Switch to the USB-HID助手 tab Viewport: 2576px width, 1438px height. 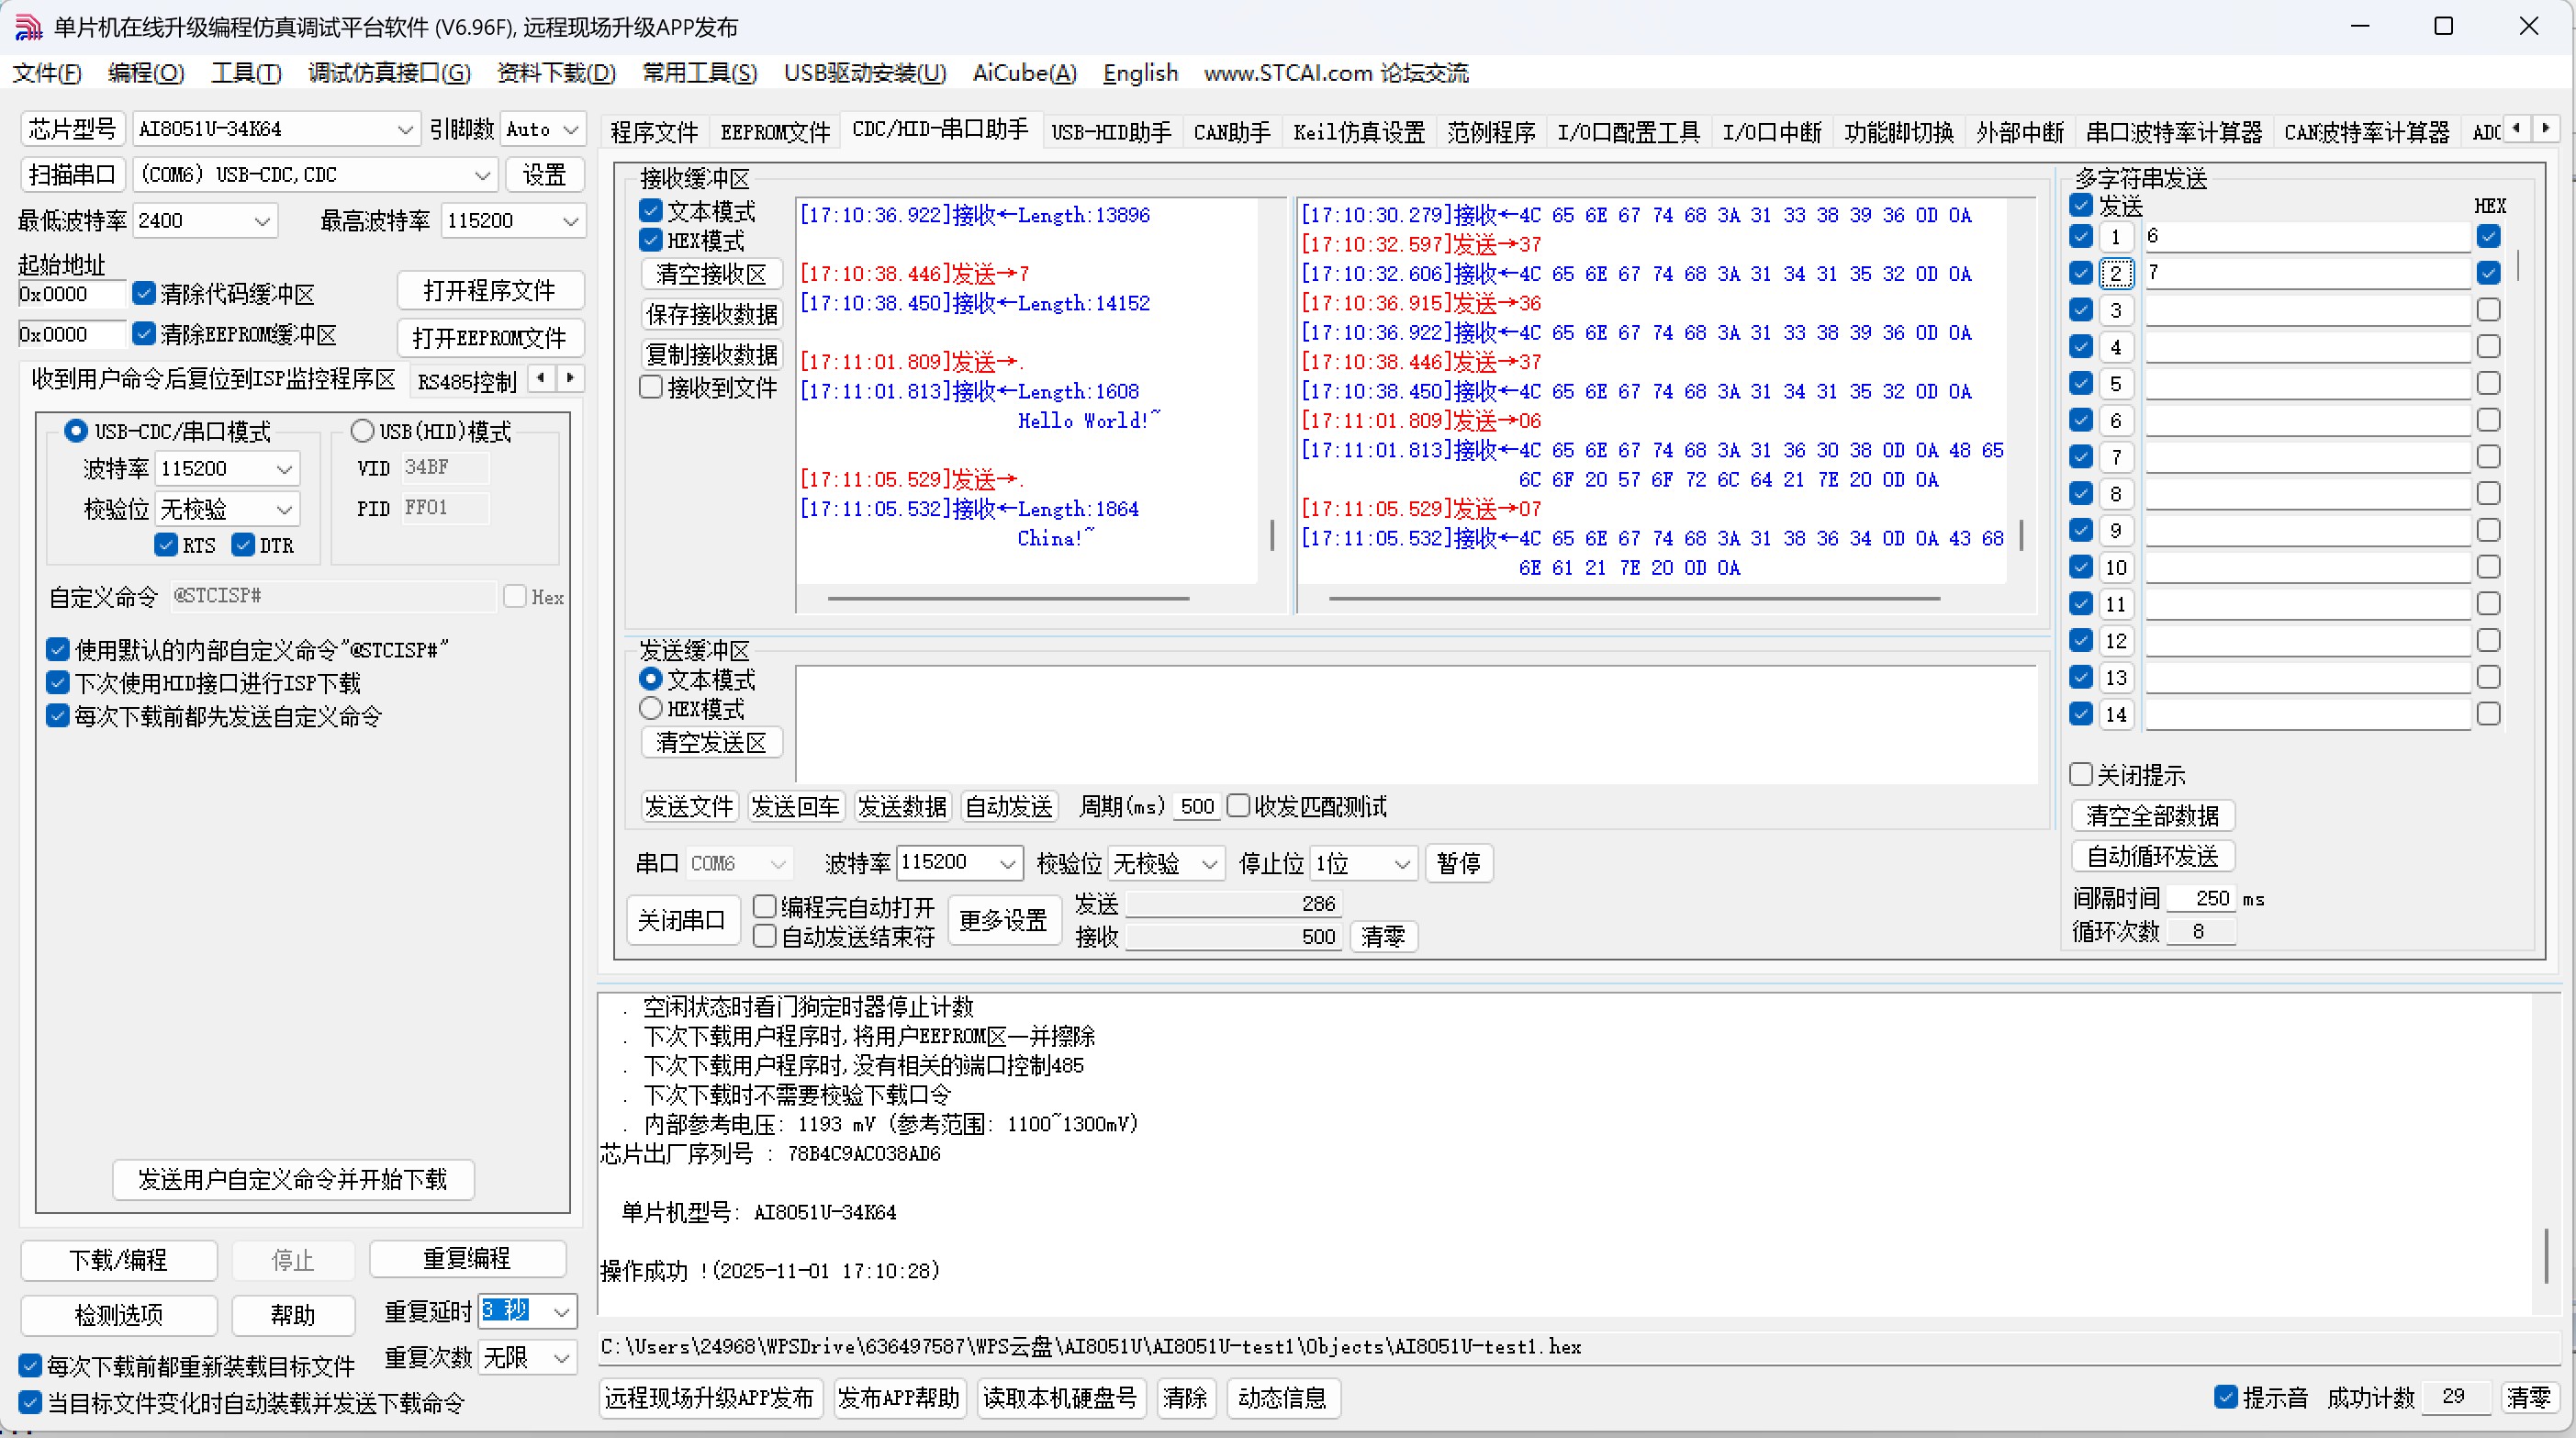[x=1110, y=131]
